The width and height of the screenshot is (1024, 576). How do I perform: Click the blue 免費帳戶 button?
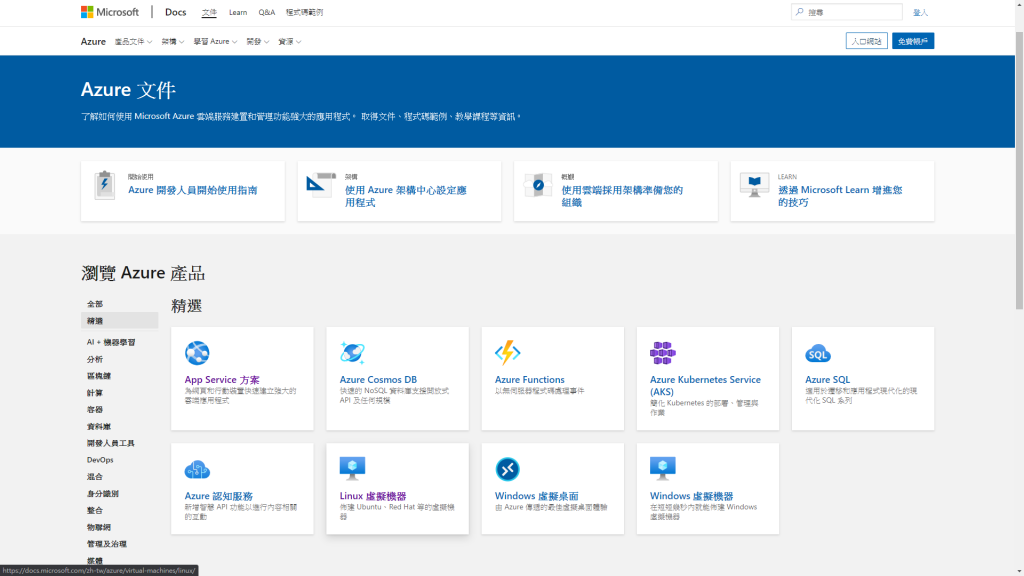pos(912,41)
